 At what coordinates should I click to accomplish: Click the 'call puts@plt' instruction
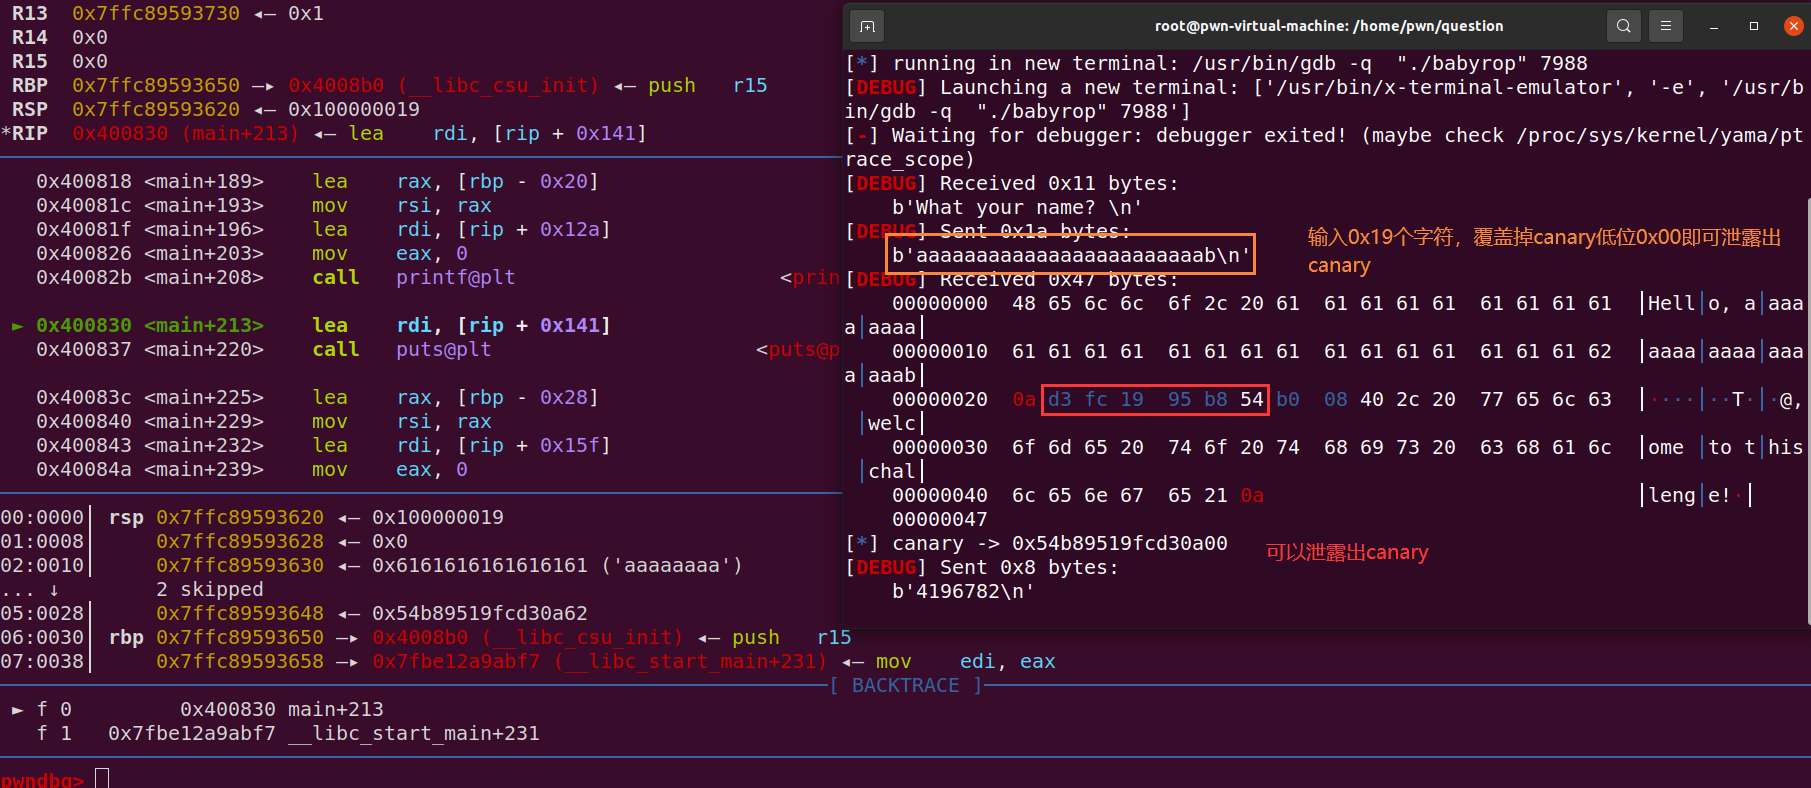pyautogui.click(x=402, y=350)
